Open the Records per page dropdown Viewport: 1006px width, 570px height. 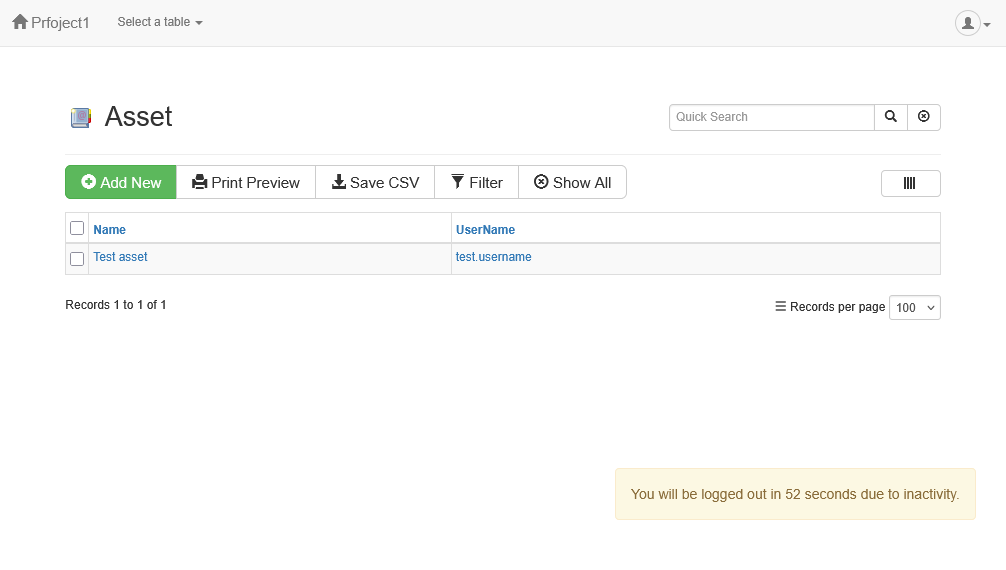914,308
